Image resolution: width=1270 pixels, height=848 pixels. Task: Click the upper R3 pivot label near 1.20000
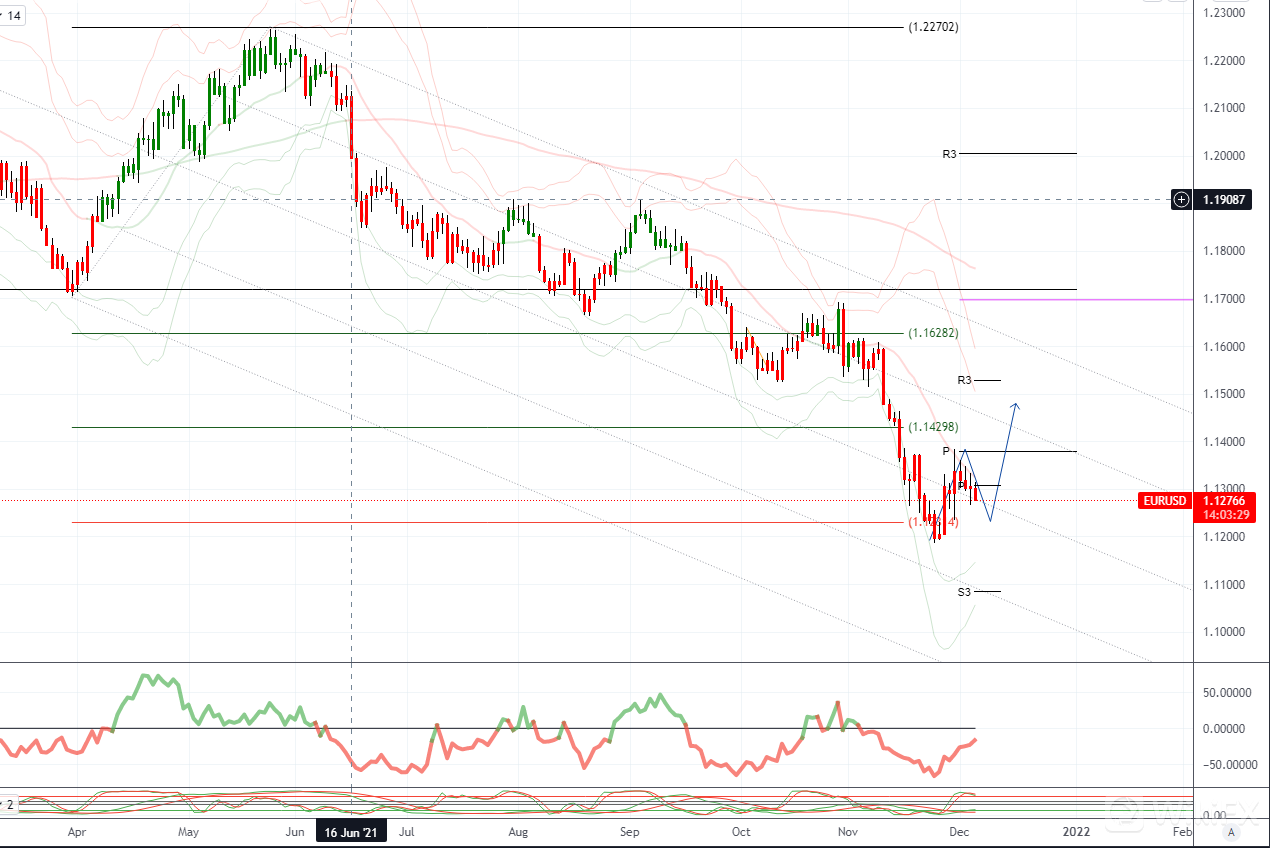[949, 154]
